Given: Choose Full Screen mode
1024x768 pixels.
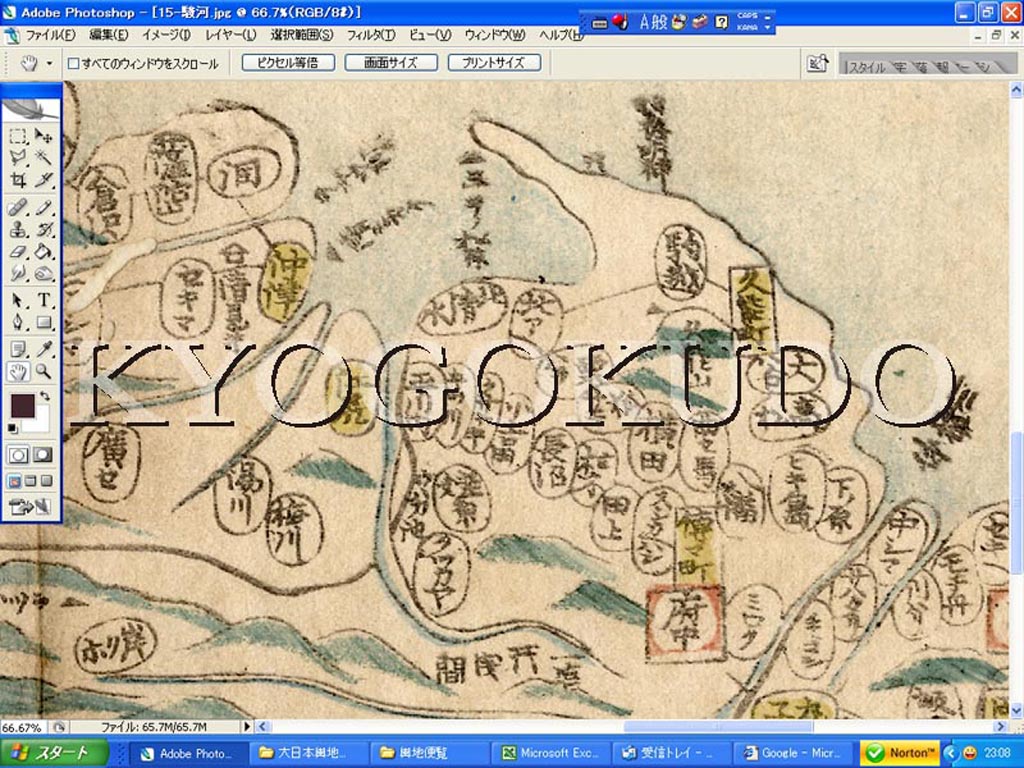Looking at the screenshot, I should click(46, 481).
